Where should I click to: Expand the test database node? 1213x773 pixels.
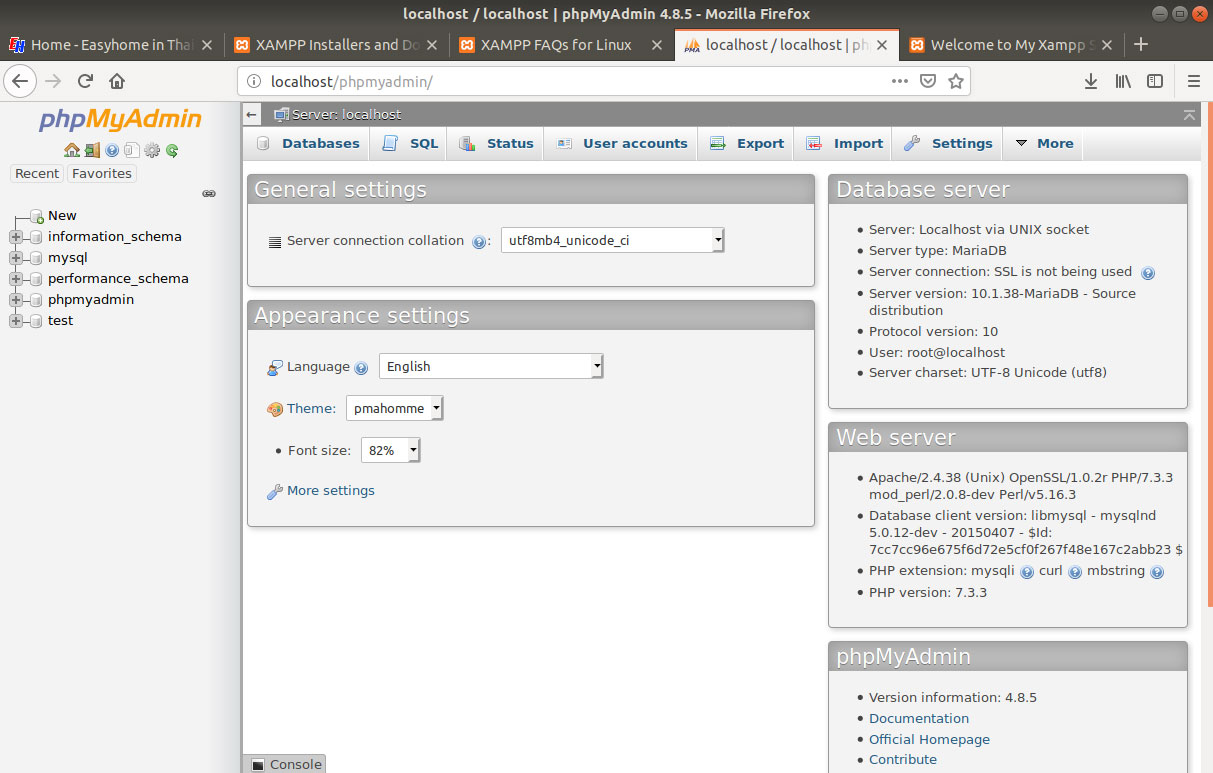tap(15, 320)
